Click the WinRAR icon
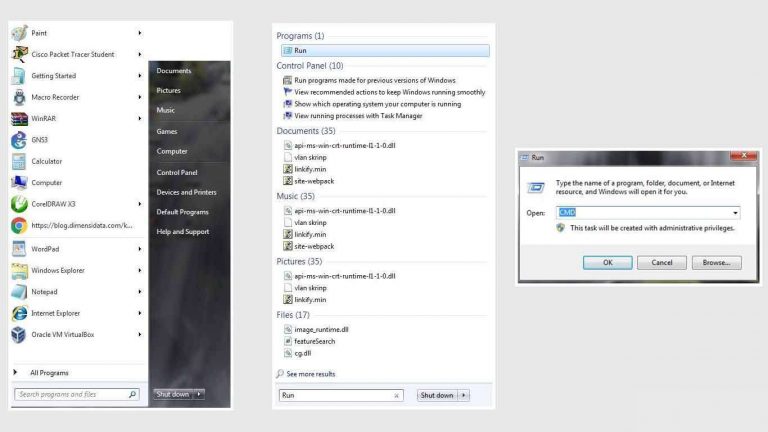This screenshot has width=768, height=432. [19, 118]
